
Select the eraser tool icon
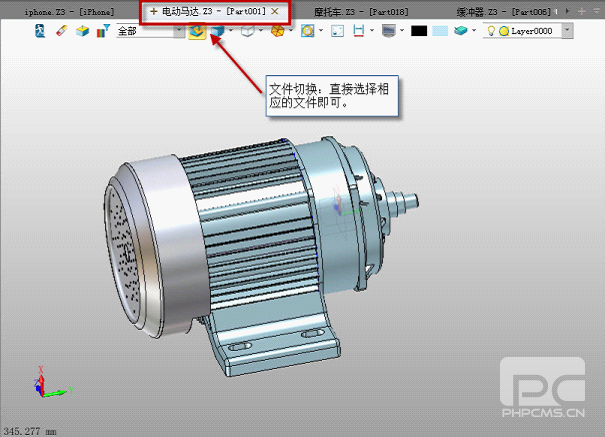pyautogui.click(x=61, y=31)
